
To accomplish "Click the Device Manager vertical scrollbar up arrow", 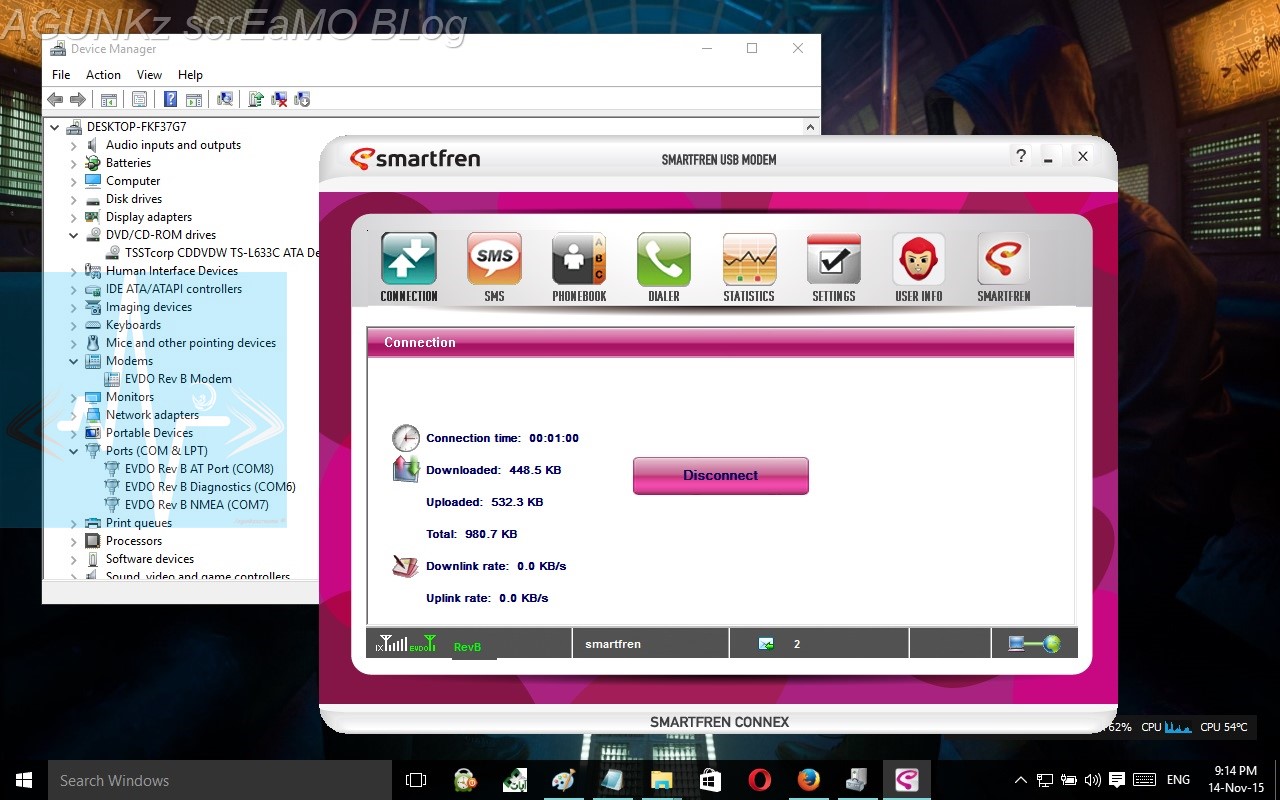I will 811,127.
